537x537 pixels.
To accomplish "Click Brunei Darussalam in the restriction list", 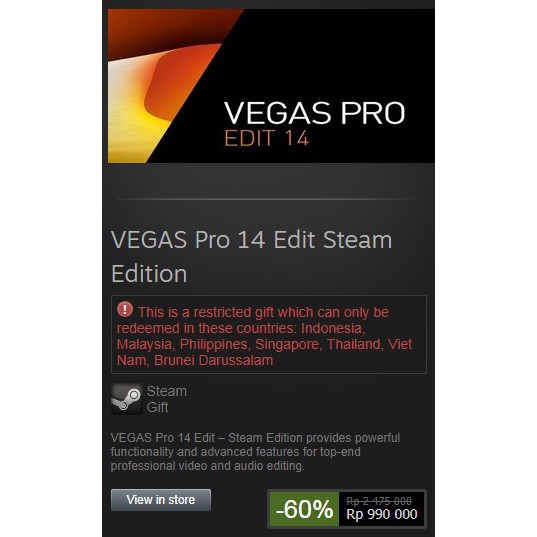I will coord(213,360).
